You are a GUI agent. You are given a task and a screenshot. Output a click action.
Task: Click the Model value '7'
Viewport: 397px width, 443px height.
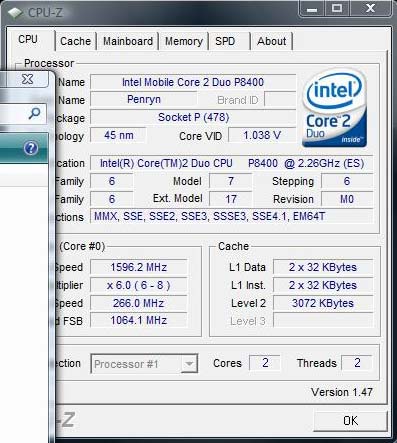point(231,181)
